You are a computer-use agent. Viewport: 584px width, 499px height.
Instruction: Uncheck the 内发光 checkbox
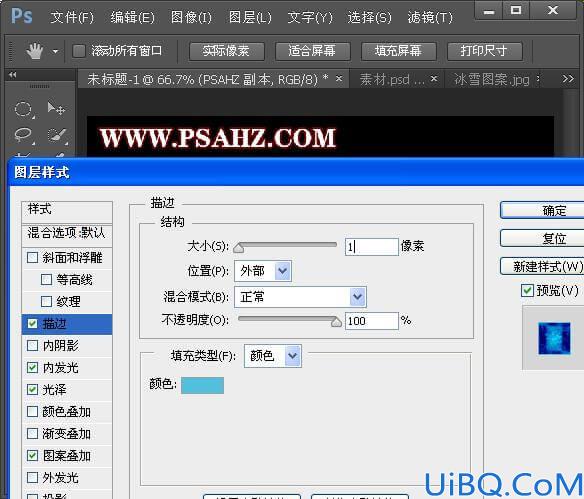33,368
